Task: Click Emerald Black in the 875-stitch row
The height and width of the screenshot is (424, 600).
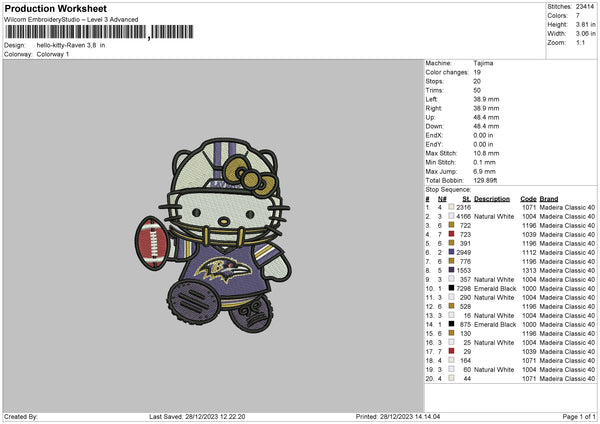Action: click(x=495, y=324)
